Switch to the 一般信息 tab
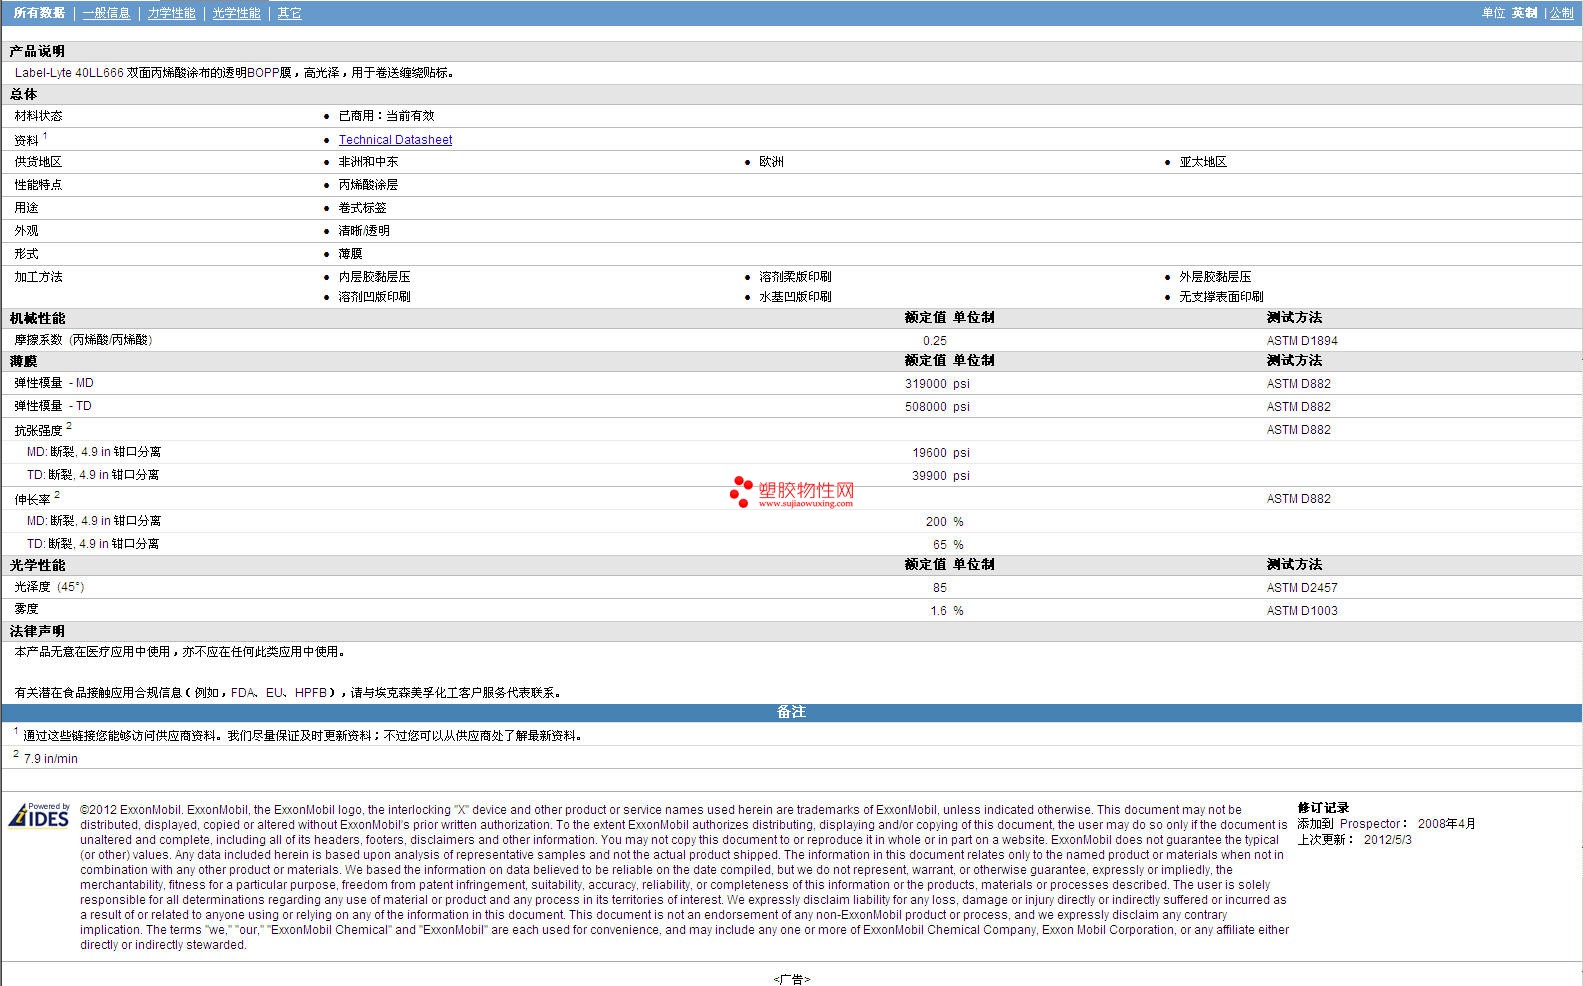1583x986 pixels. (x=106, y=13)
